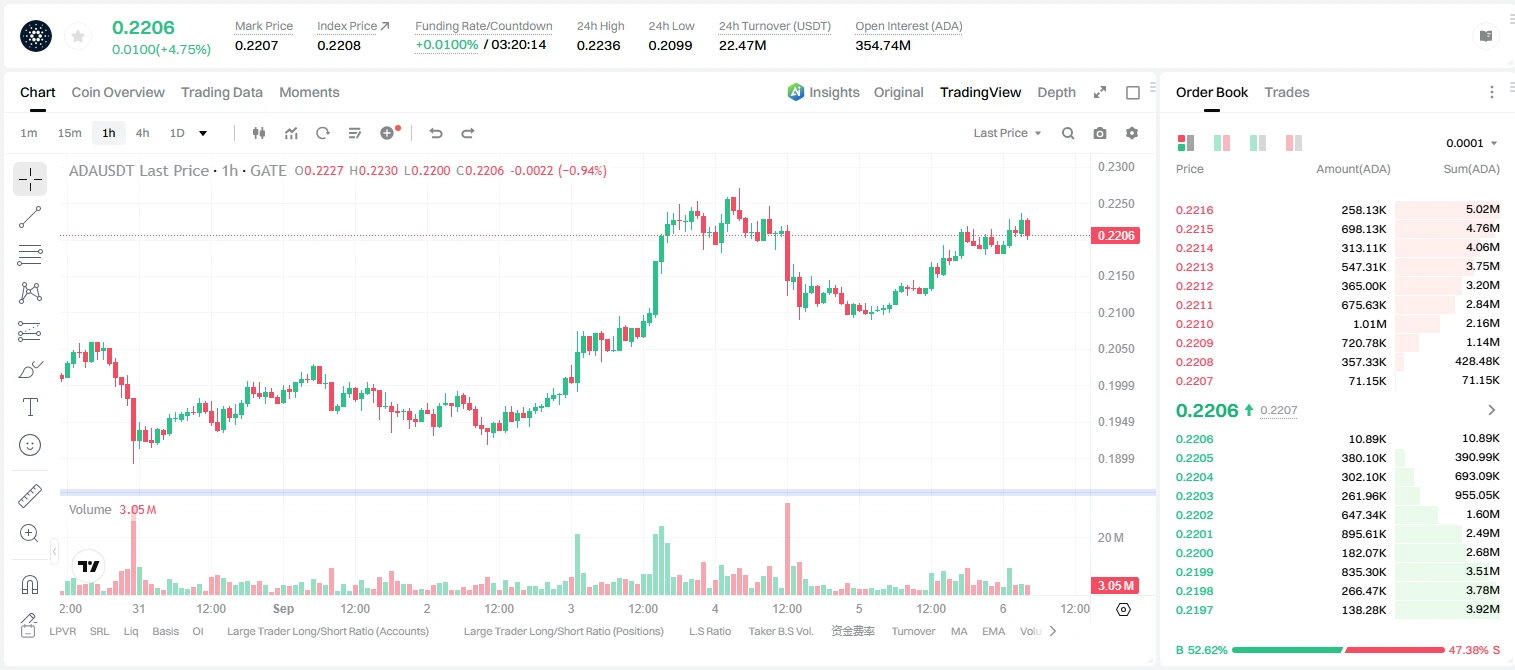Open chart settings gear icon
The width and height of the screenshot is (1515, 670).
click(1132, 133)
